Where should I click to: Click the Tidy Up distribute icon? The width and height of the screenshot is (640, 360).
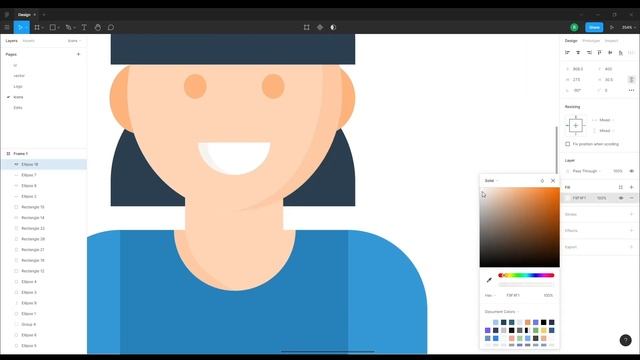(x=631, y=53)
